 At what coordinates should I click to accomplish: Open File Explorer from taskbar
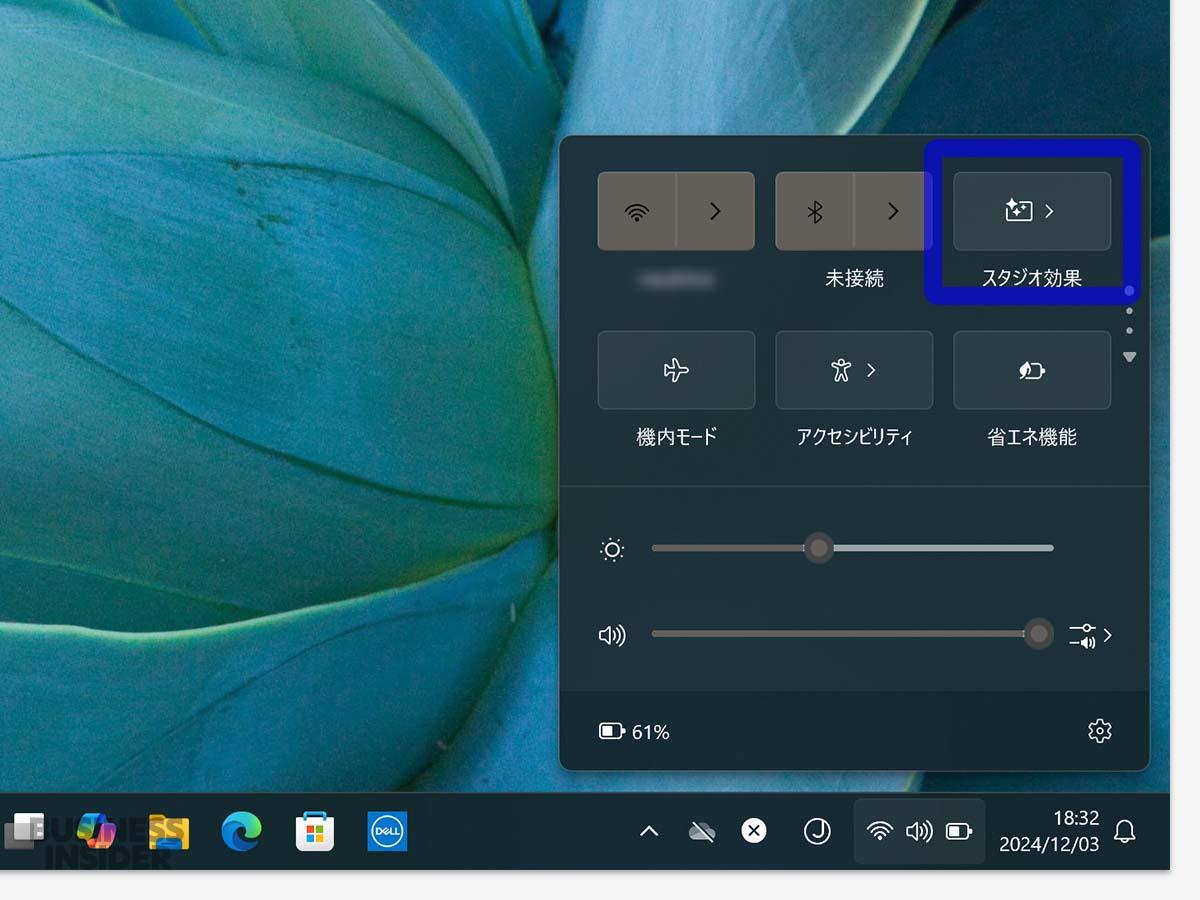pyautogui.click(x=169, y=831)
